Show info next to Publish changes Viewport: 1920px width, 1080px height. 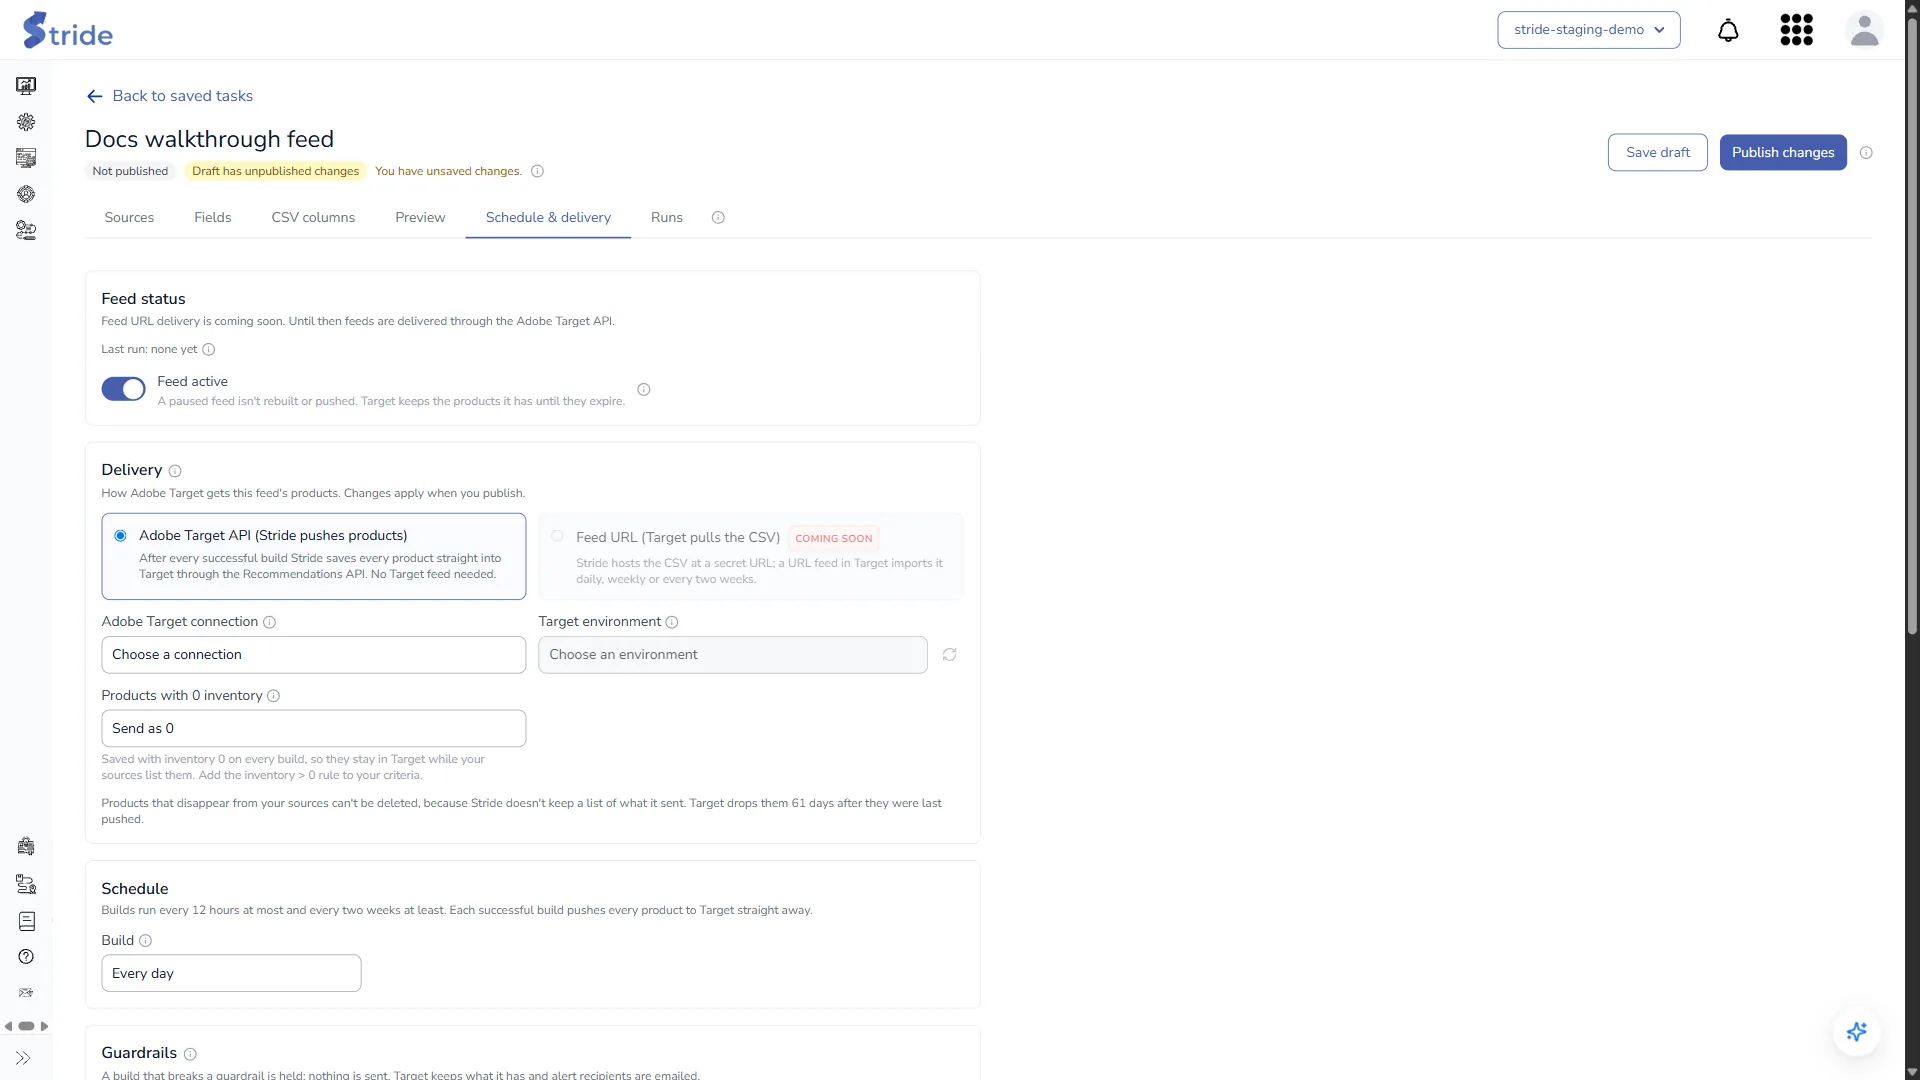coord(1866,153)
